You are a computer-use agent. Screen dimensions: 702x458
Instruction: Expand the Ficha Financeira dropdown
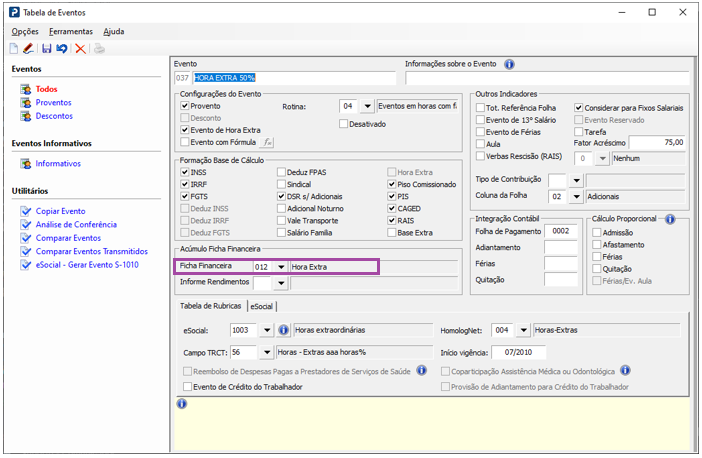pos(279,267)
